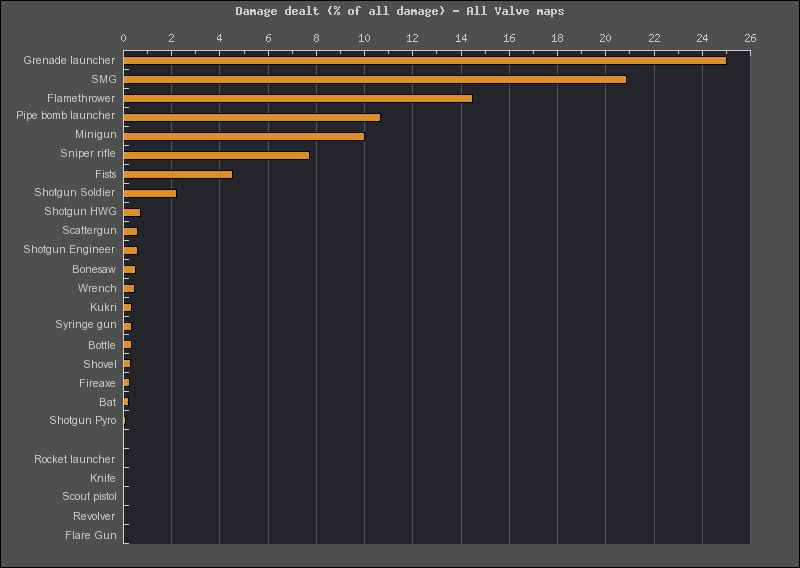Select the Grenade launcher label
Screen dimensions: 800x568
(69, 60)
